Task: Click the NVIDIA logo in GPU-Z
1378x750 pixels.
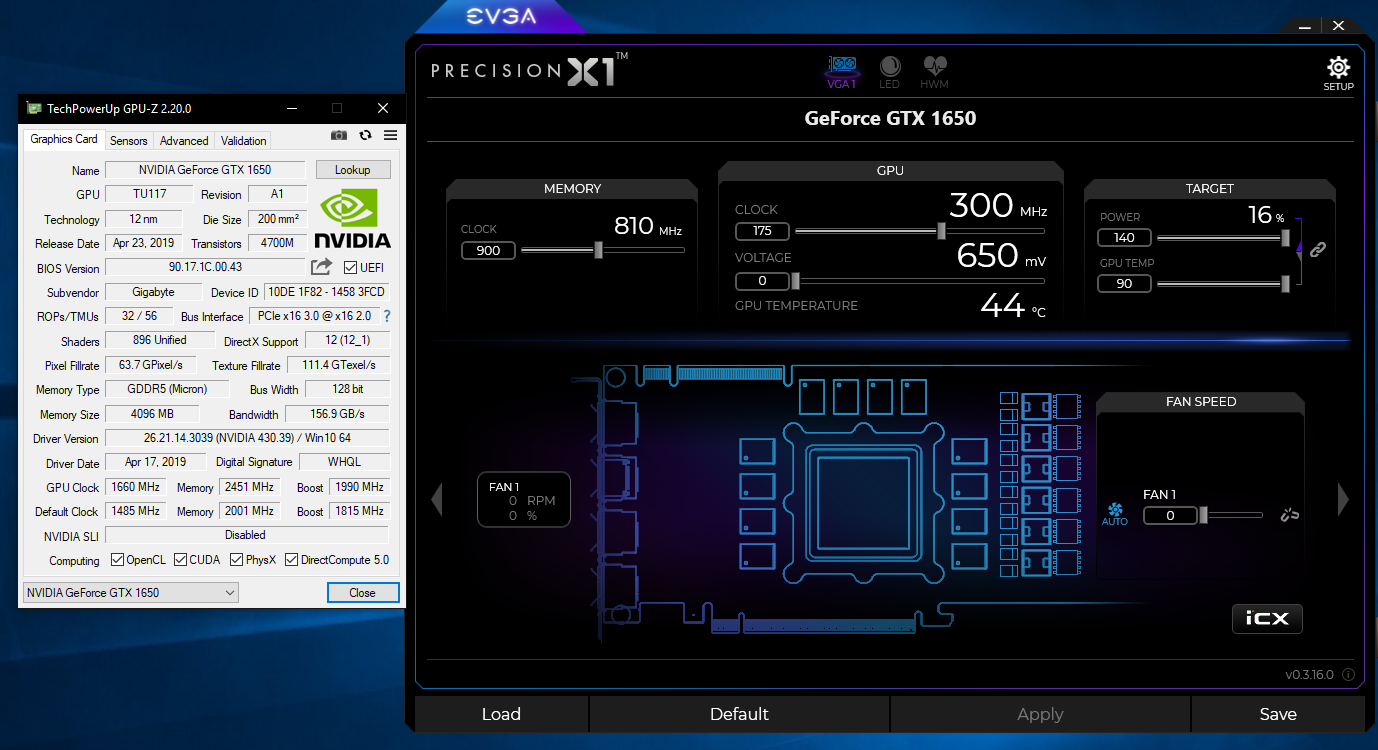Action: [x=353, y=218]
